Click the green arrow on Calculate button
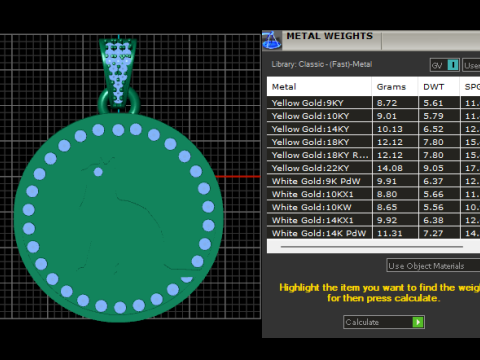 coord(418,322)
